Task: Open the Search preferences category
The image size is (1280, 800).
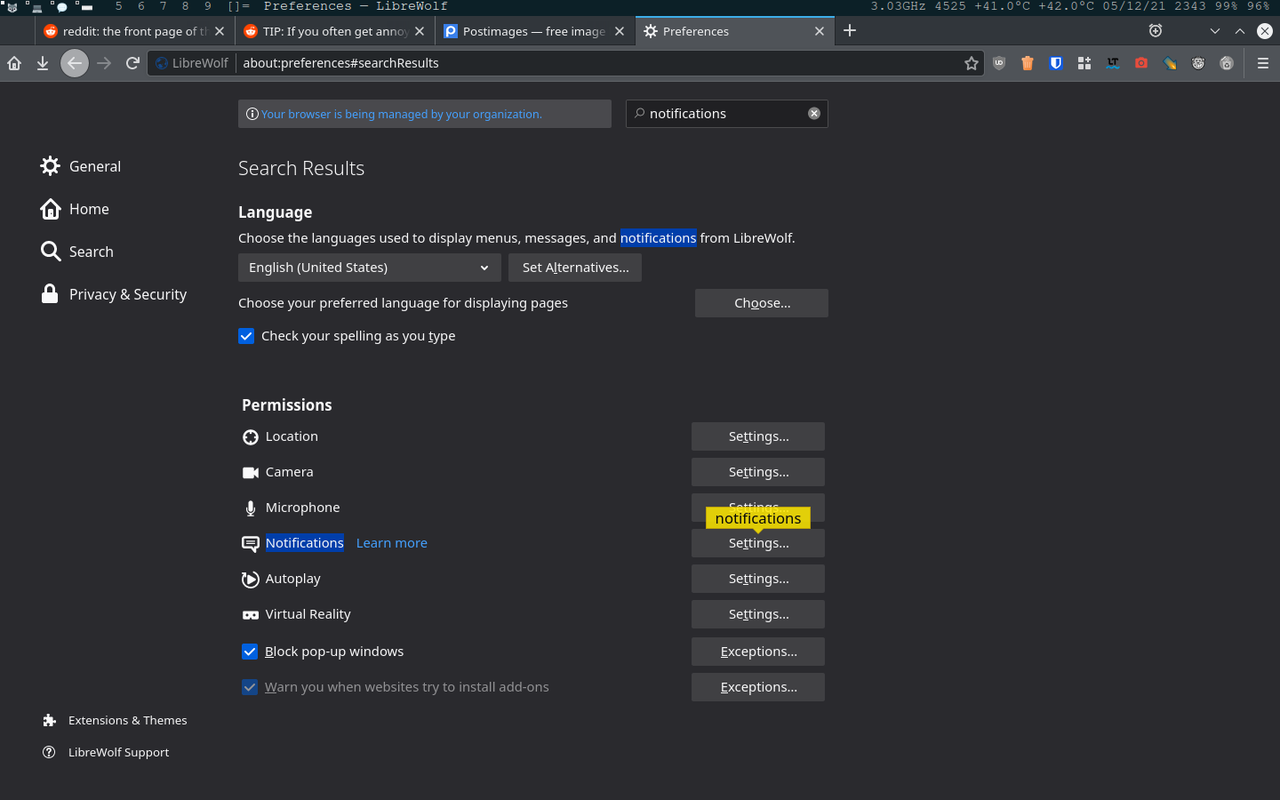Action: click(x=77, y=252)
